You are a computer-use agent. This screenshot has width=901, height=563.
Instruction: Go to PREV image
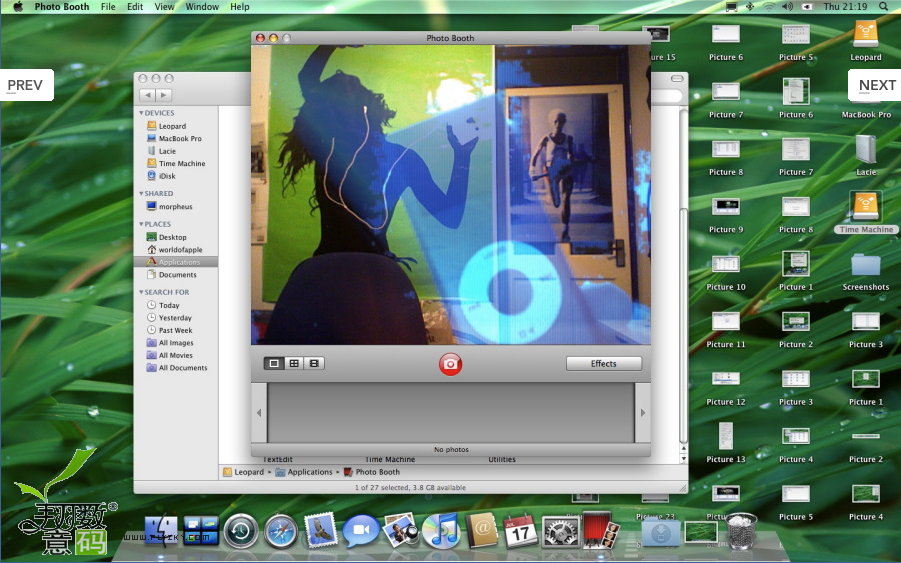(x=26, y=85)
